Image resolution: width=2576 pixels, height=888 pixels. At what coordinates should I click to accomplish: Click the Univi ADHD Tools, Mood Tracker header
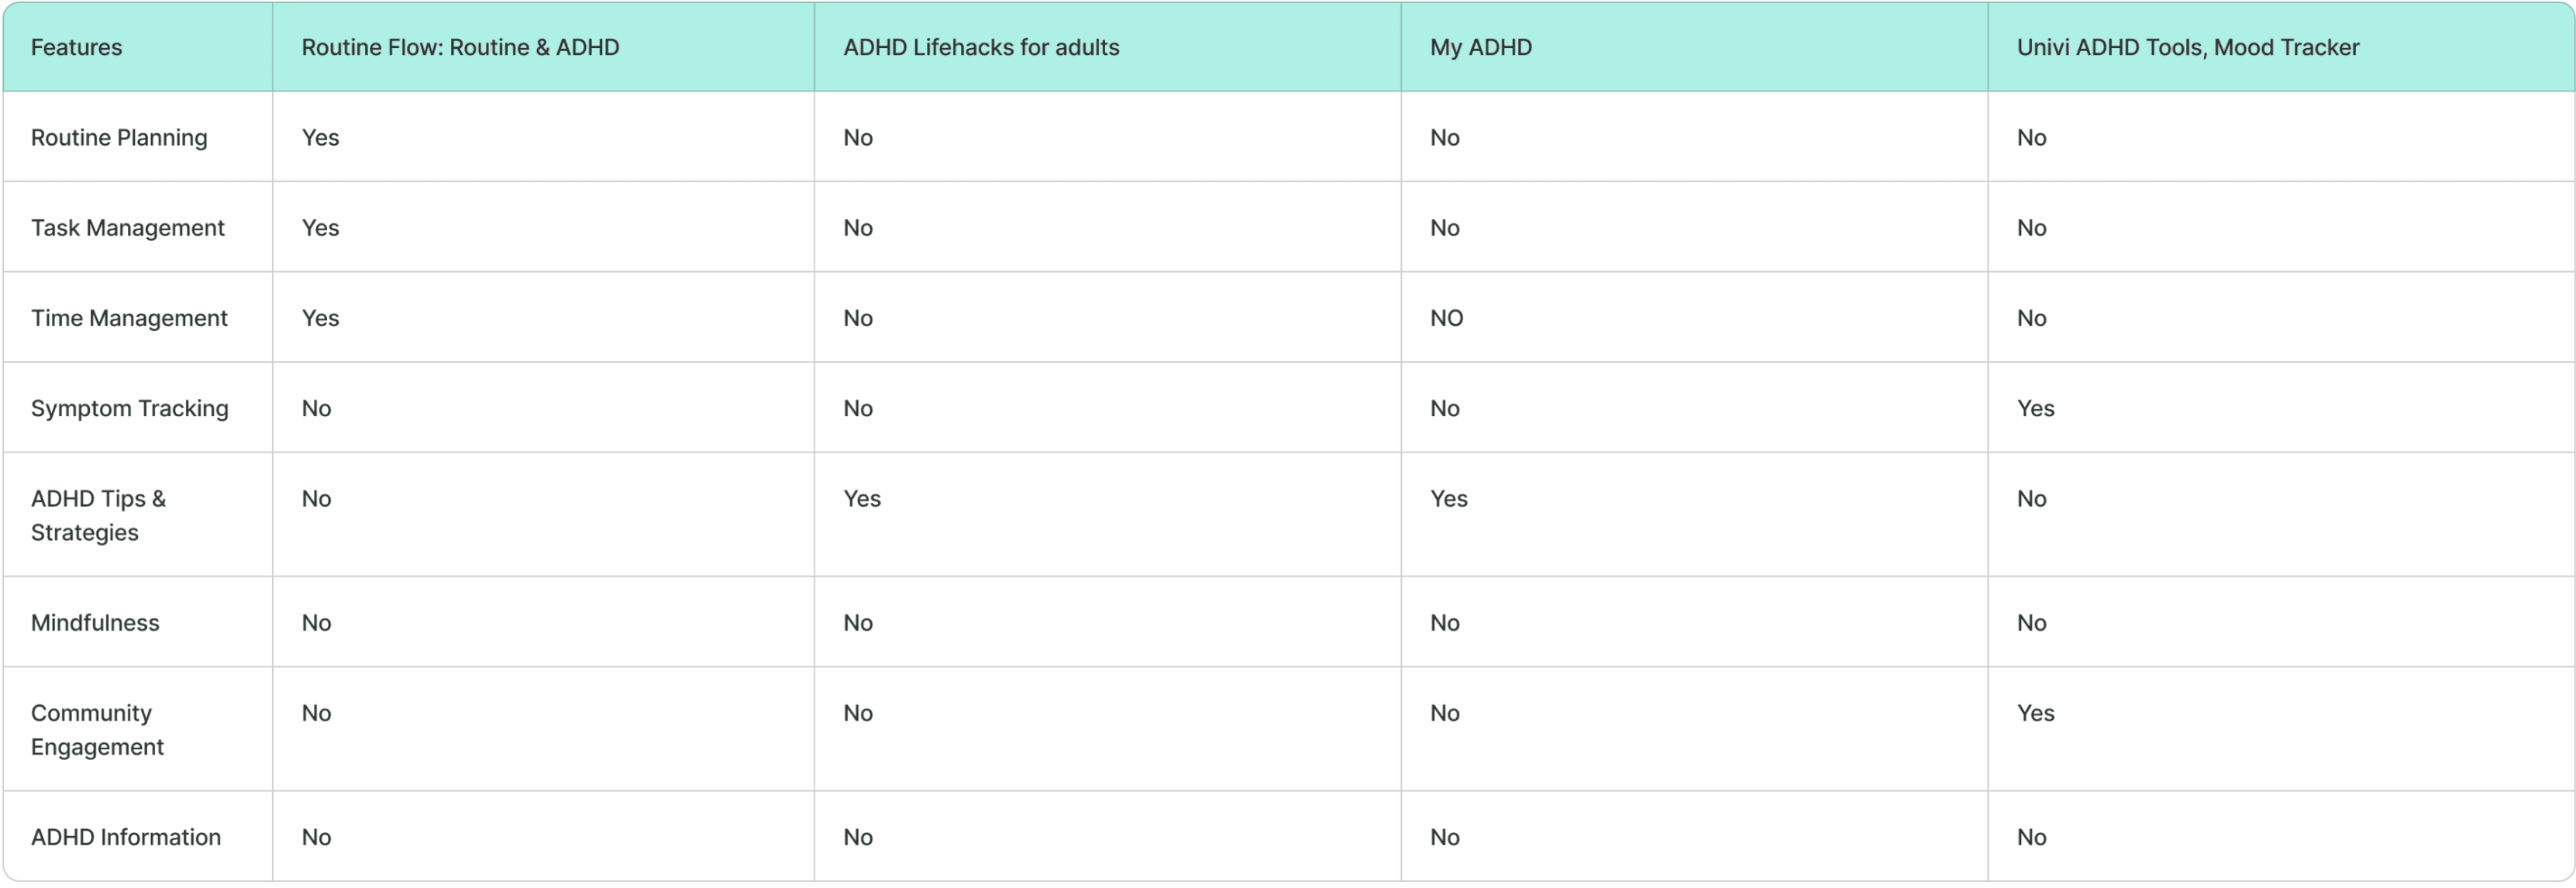pyautogui.click(x=2187, y=47)
